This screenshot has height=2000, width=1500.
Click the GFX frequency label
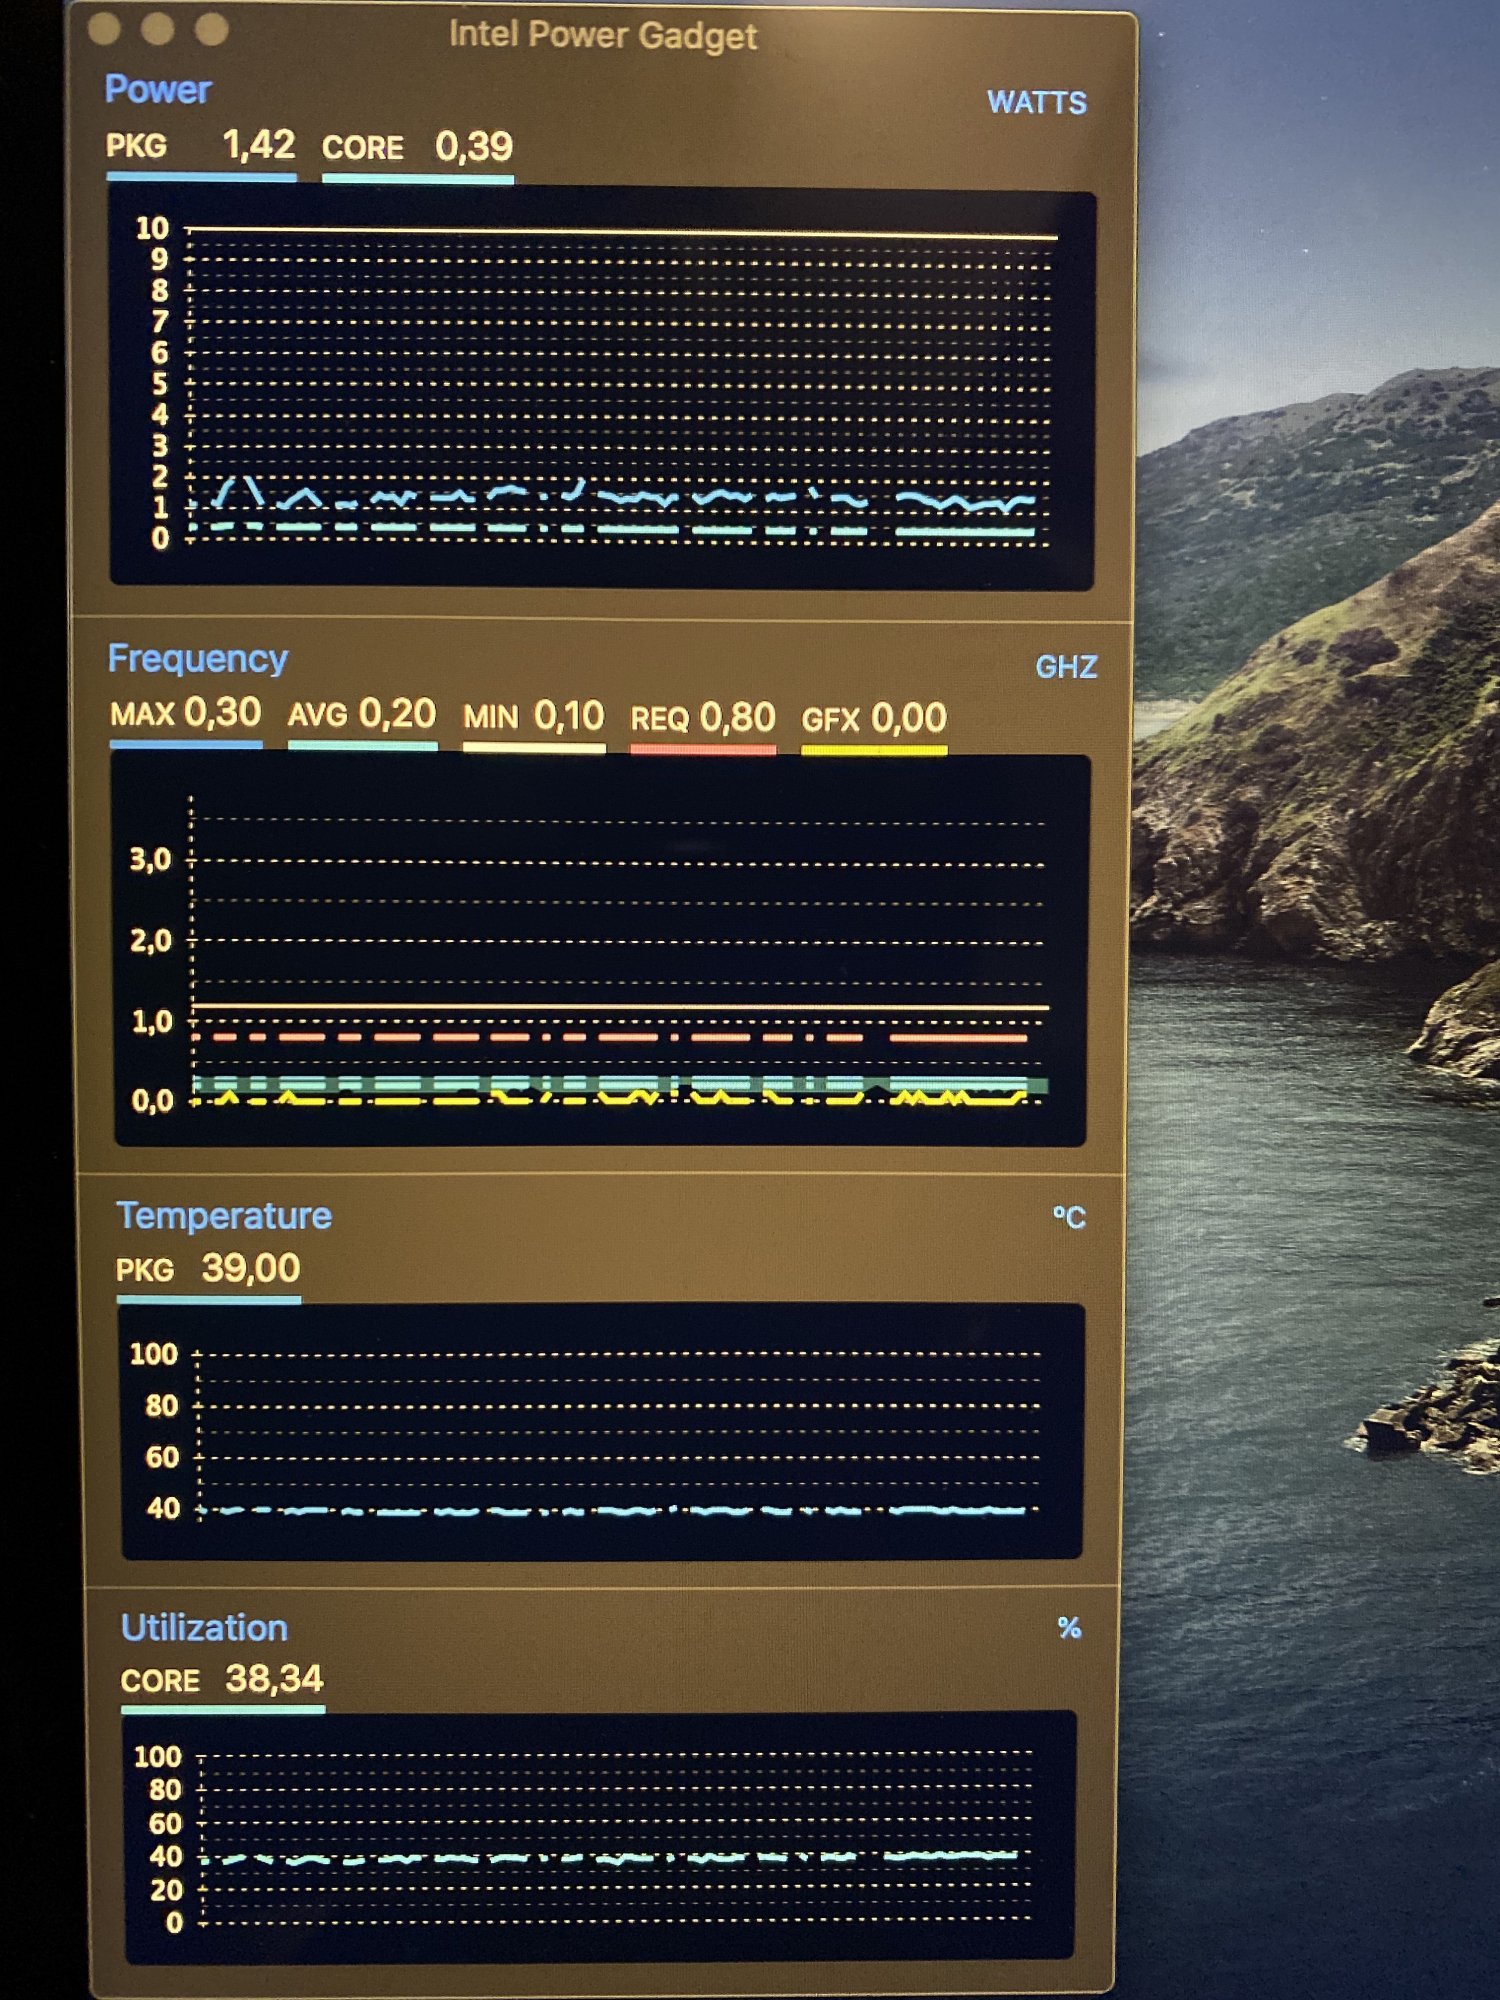tap(831, 720)
